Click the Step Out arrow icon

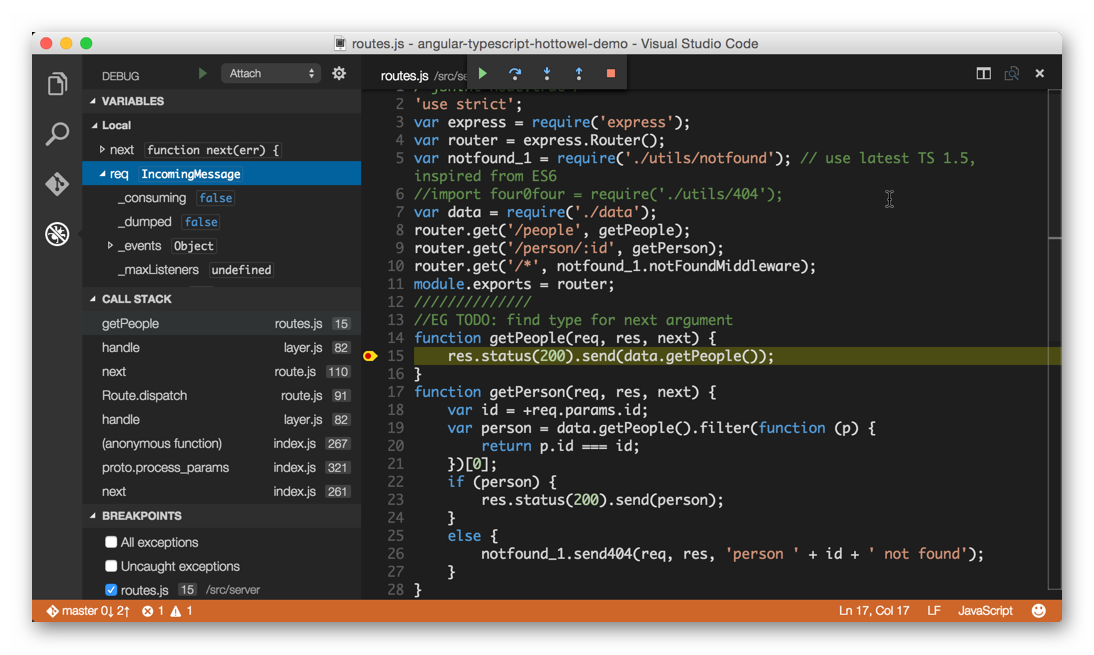(x=579, y=73)
